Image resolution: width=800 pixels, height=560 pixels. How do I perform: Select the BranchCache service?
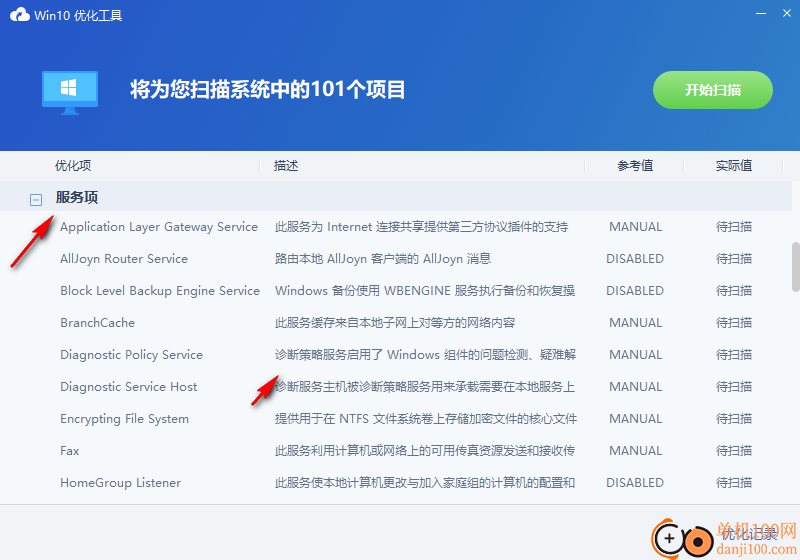97,323
